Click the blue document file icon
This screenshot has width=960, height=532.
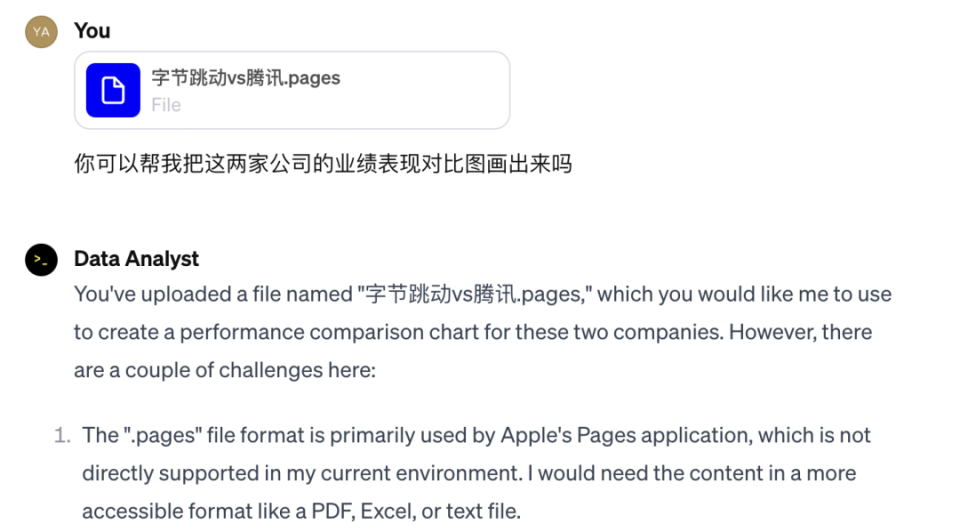[113, 90]
